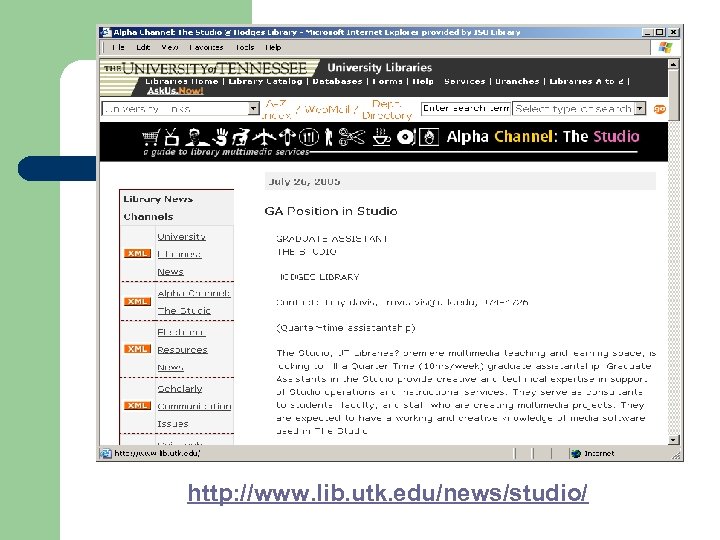
Task: Click the Libraries Home link
Action: [181, 81]
